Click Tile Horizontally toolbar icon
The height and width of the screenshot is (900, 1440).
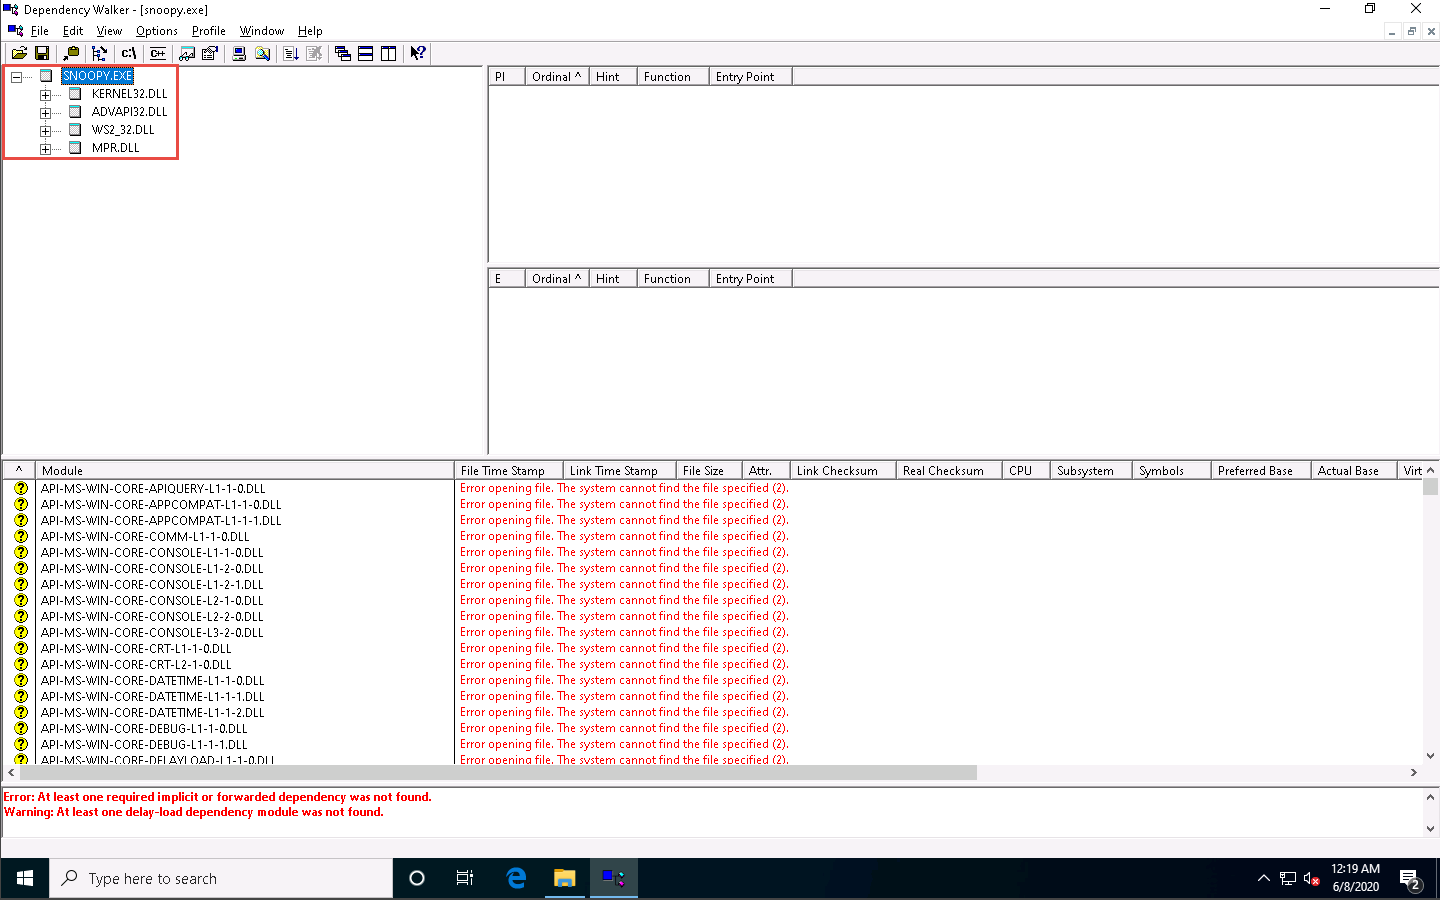coord(366,54)
